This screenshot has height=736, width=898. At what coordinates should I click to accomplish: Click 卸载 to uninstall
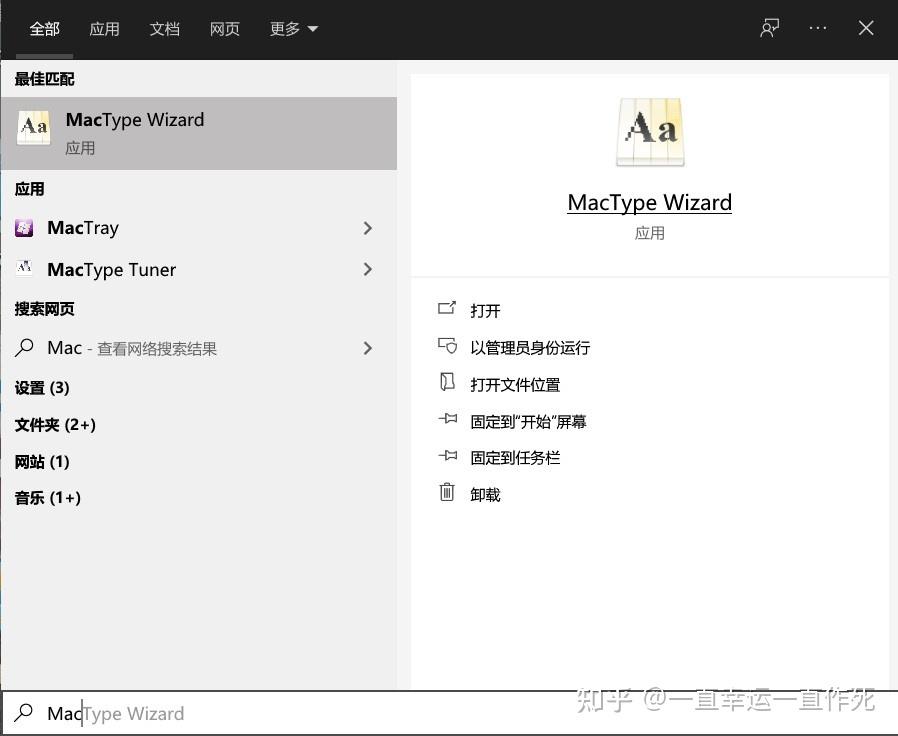click(485, 494)
